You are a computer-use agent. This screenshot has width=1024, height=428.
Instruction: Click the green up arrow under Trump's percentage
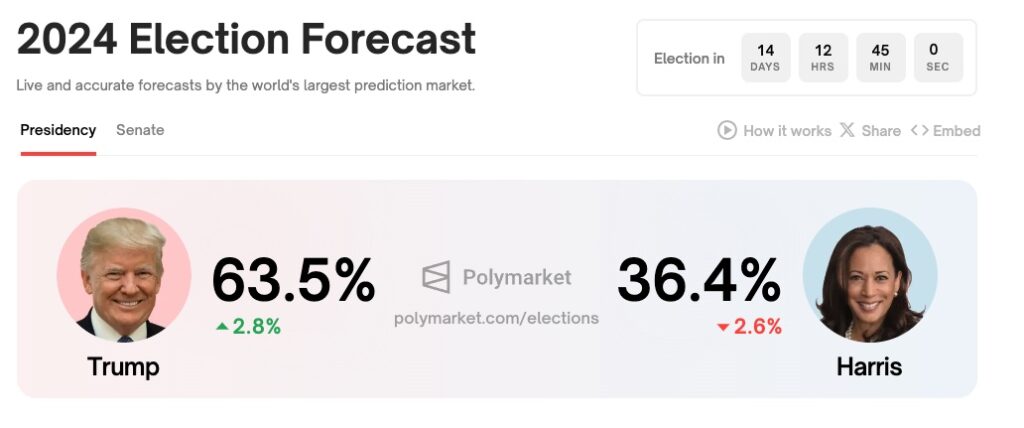point(221,326)
